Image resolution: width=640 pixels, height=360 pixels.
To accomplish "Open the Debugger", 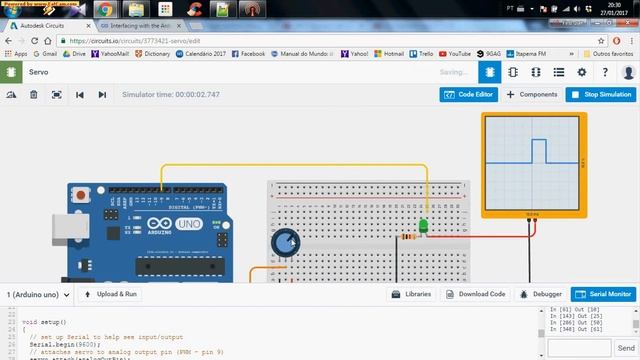I will pos(541,294).
